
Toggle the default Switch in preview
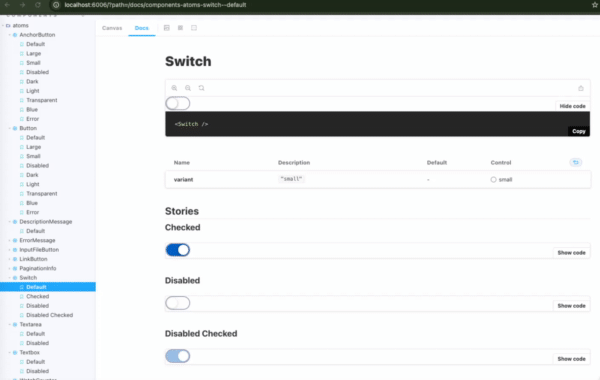click(x=178, y=103)
